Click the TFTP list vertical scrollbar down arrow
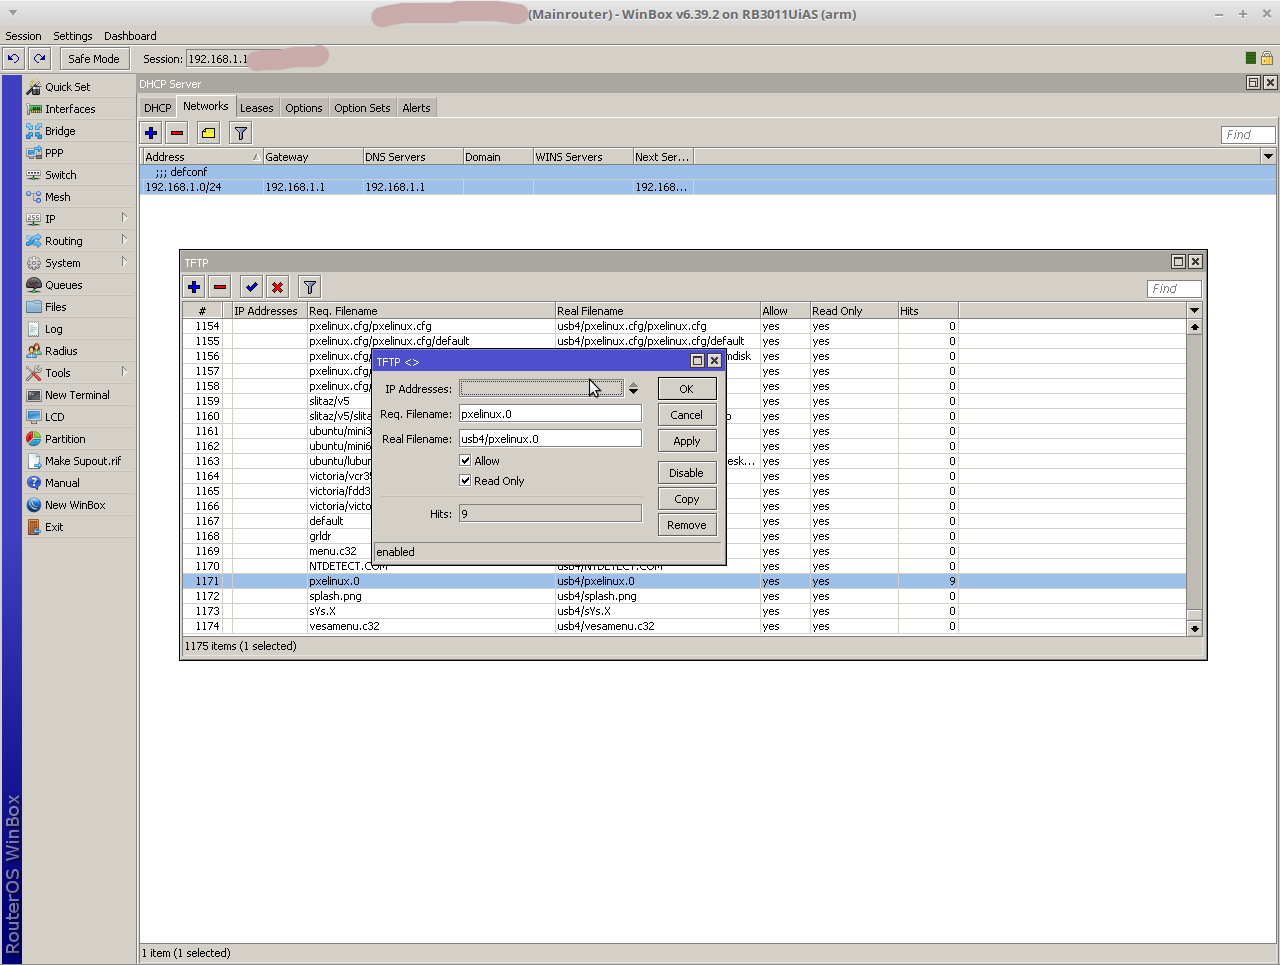The width and height of the screenshot is (1280, 965). point(1194,628)
